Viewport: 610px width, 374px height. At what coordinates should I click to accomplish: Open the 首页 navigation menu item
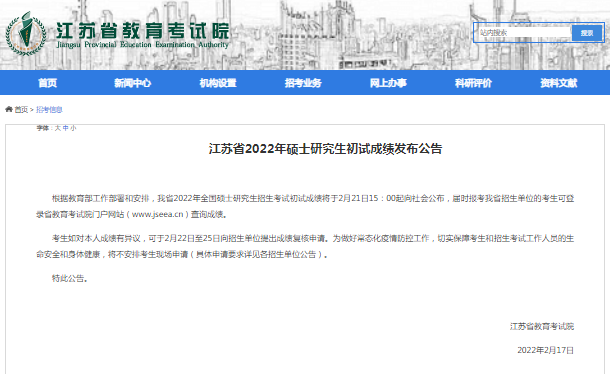tap(47, 83)
